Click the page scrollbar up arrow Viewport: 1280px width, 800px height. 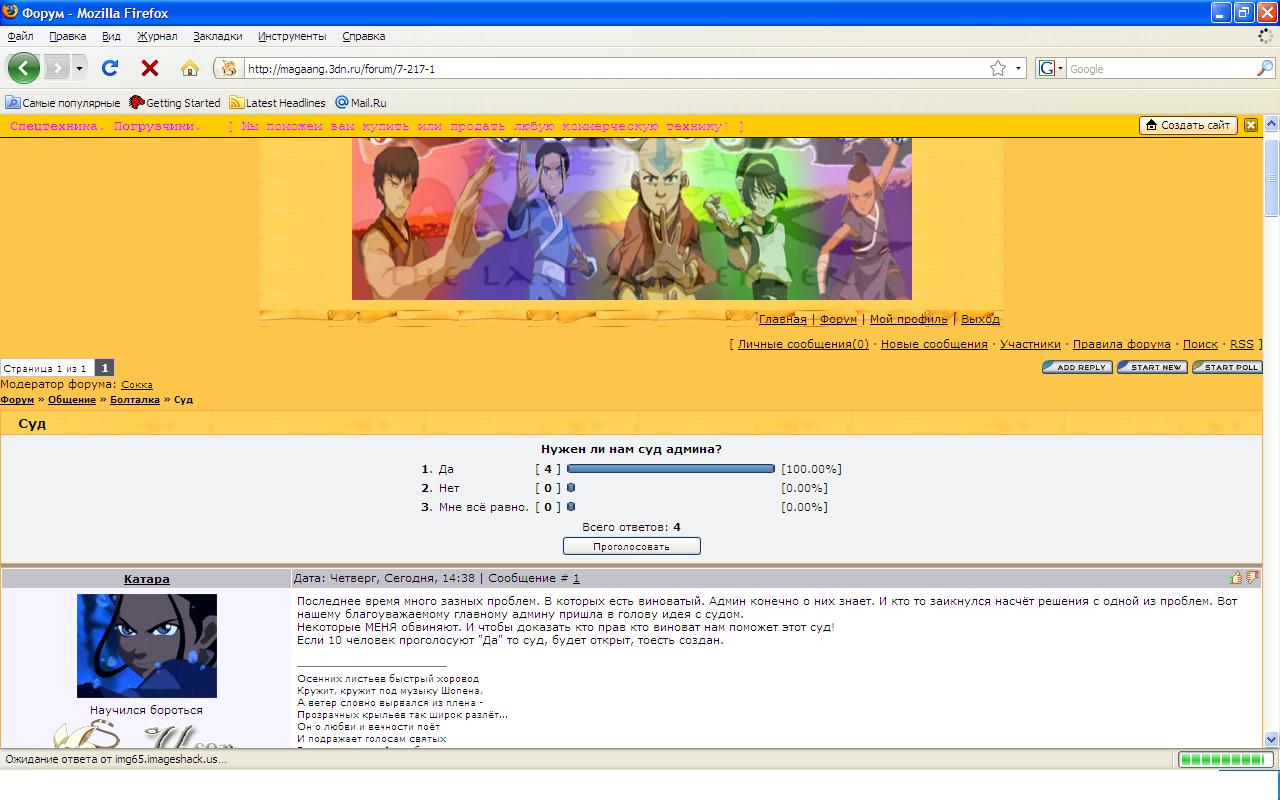click(1271, 124)
